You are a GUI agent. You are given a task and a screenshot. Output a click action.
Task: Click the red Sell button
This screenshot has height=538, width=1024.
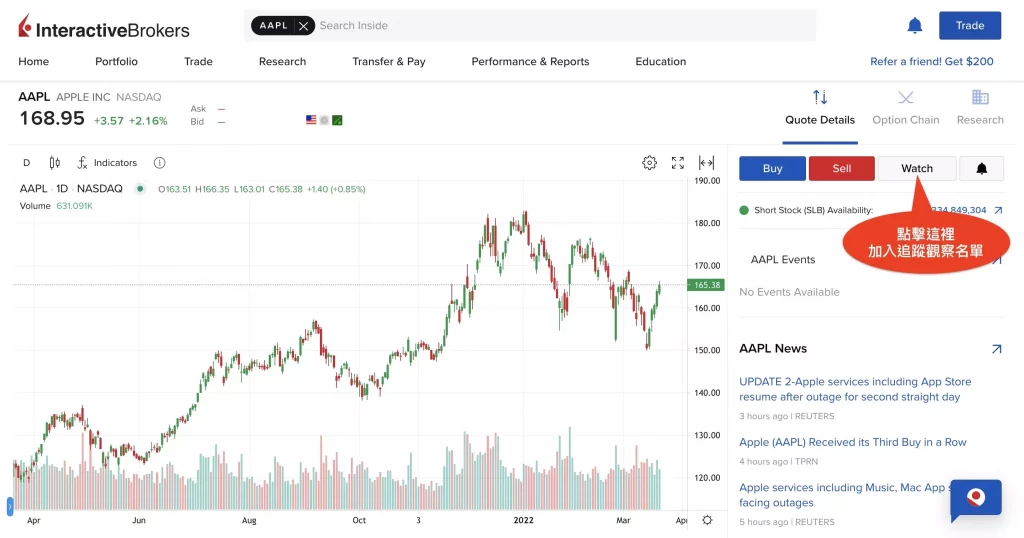842,168
